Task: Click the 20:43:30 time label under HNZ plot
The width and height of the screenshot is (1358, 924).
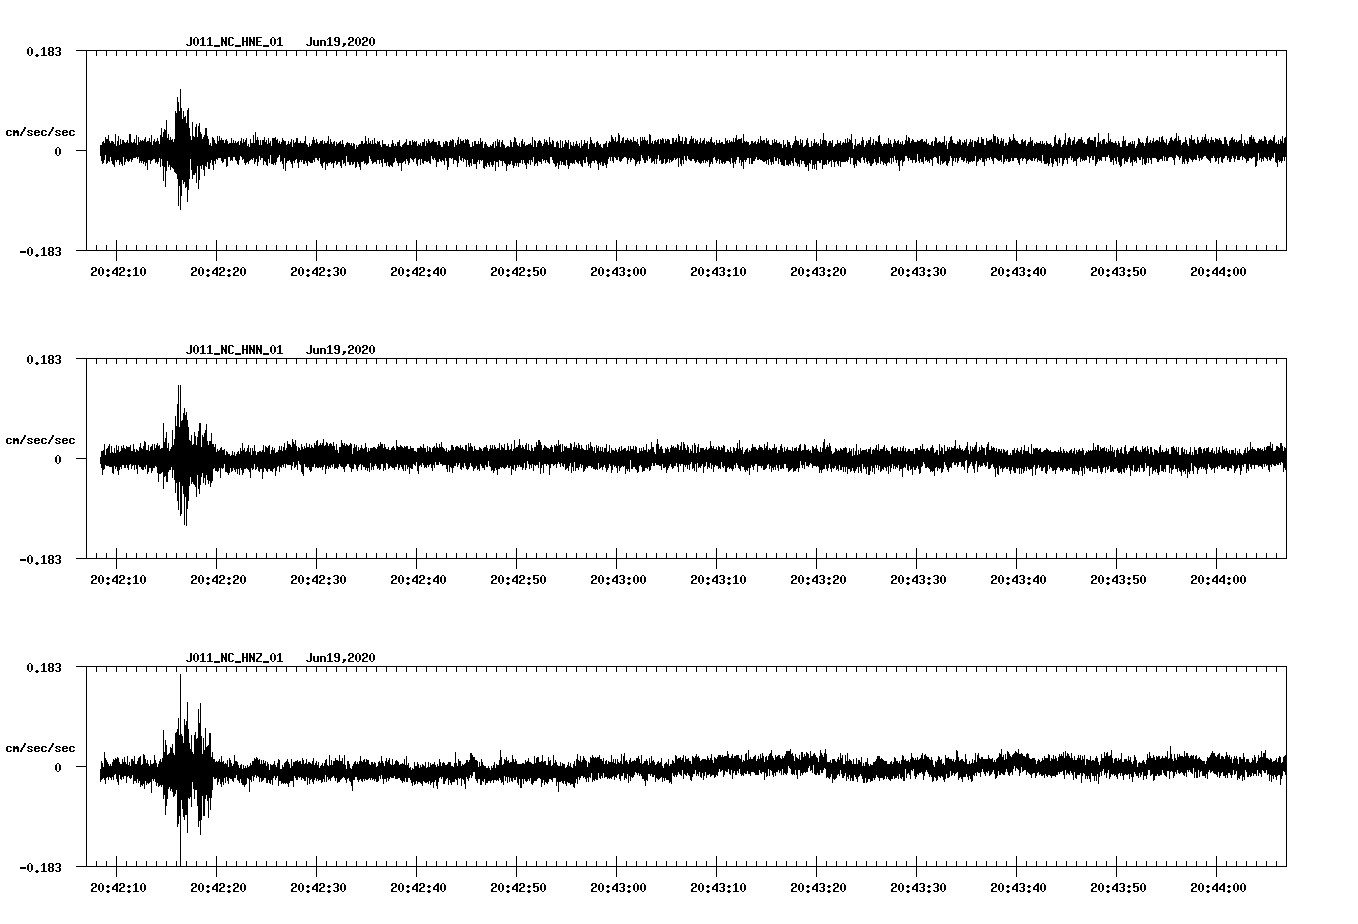Action: point(918,888)
